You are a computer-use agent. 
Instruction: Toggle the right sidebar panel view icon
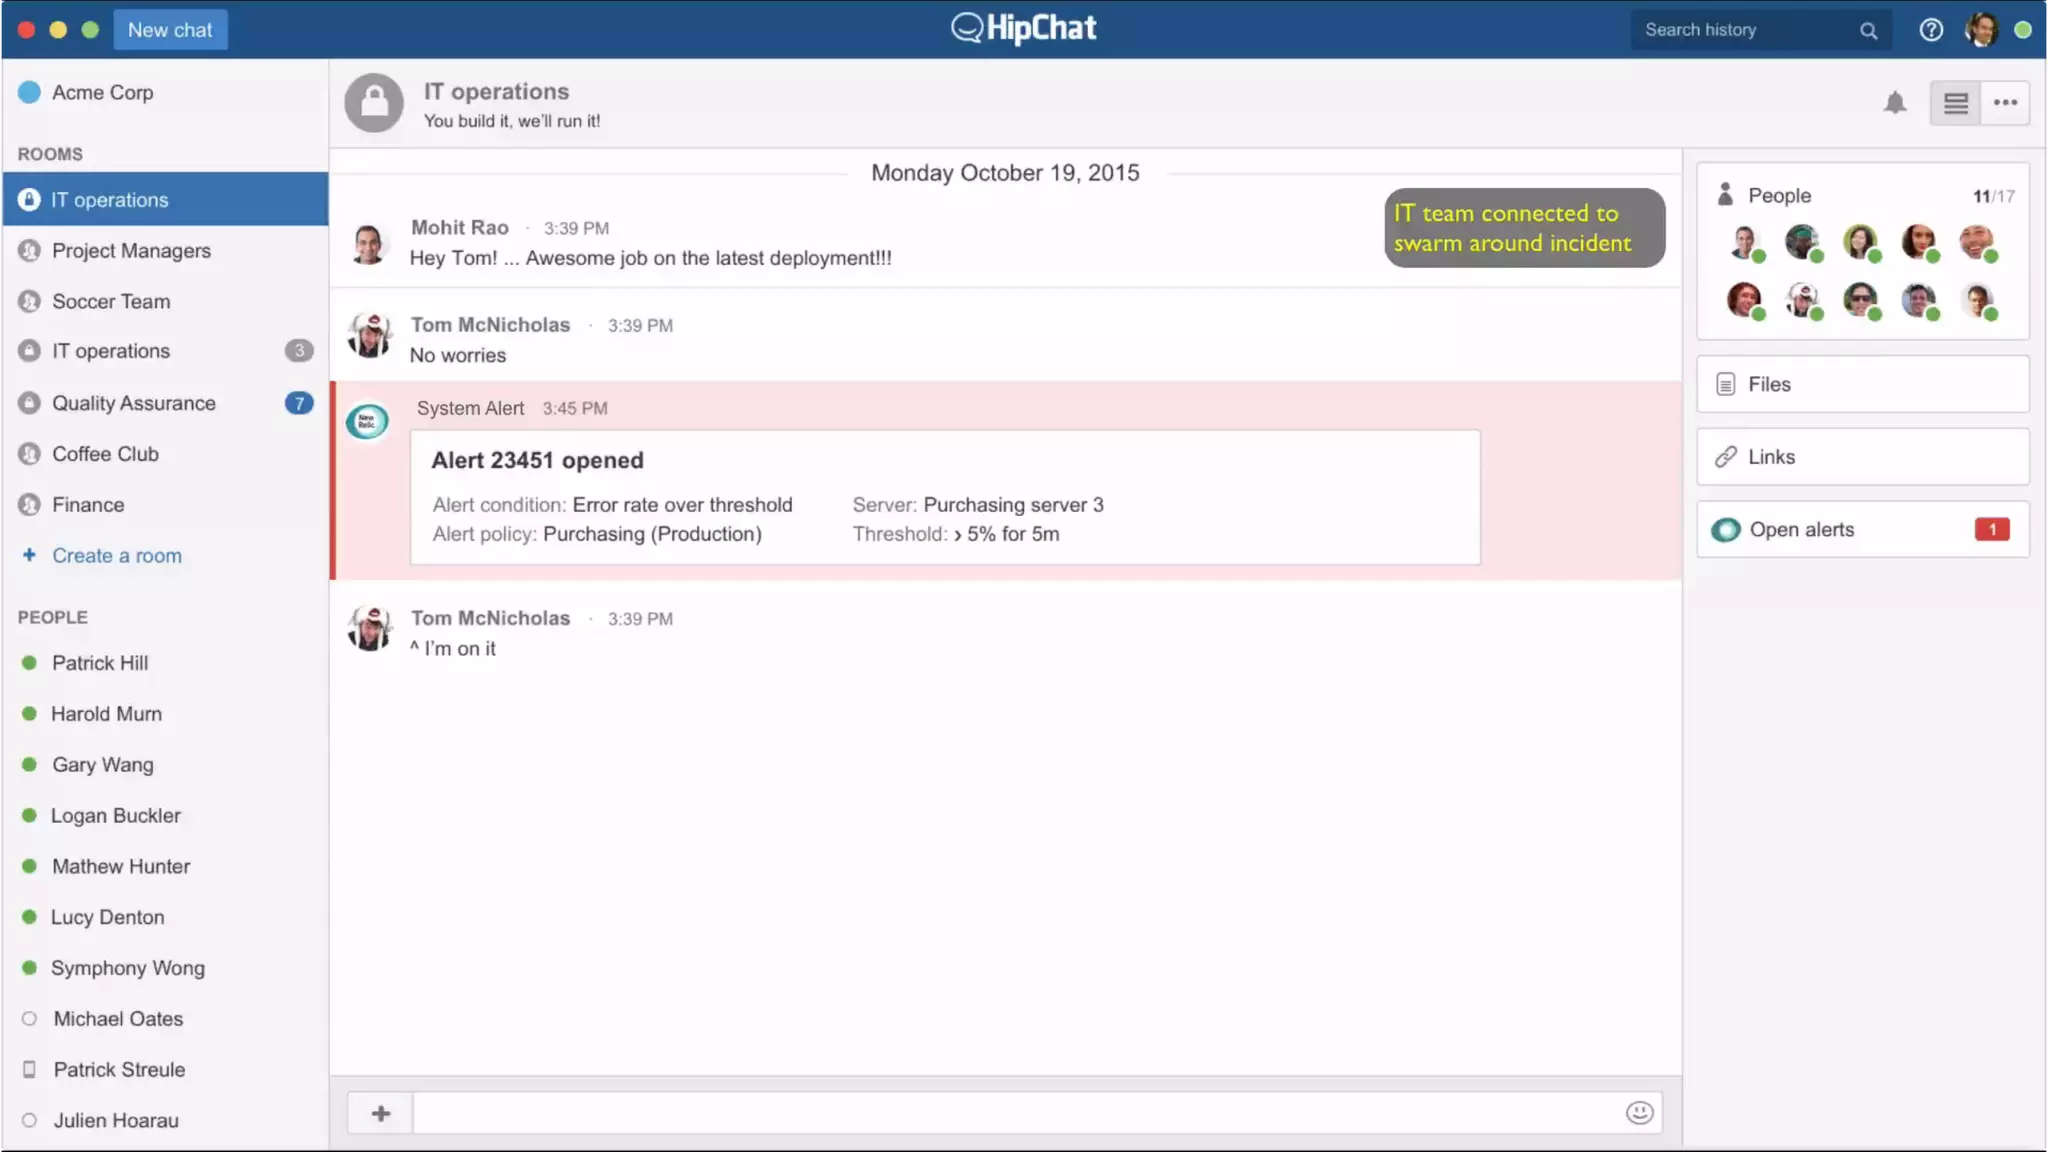pos(1955,103)
